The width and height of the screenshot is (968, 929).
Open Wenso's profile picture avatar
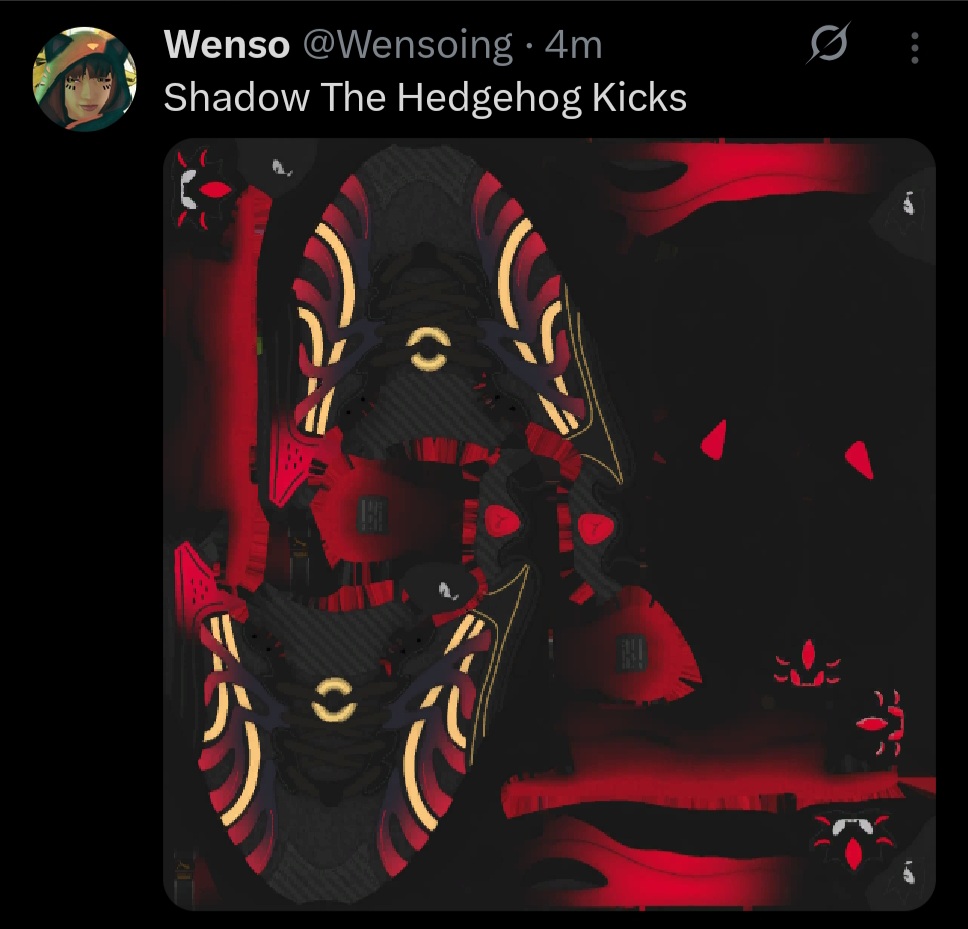point(85,78)
